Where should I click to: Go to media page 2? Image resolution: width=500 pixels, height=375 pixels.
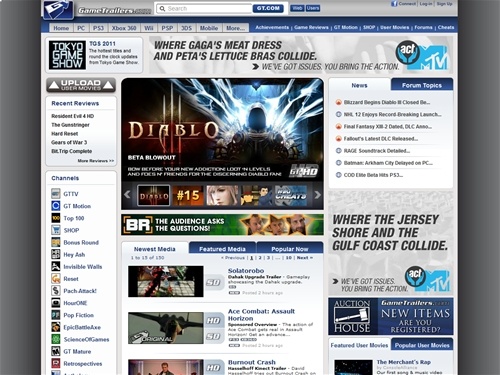[x=260, y=258]
